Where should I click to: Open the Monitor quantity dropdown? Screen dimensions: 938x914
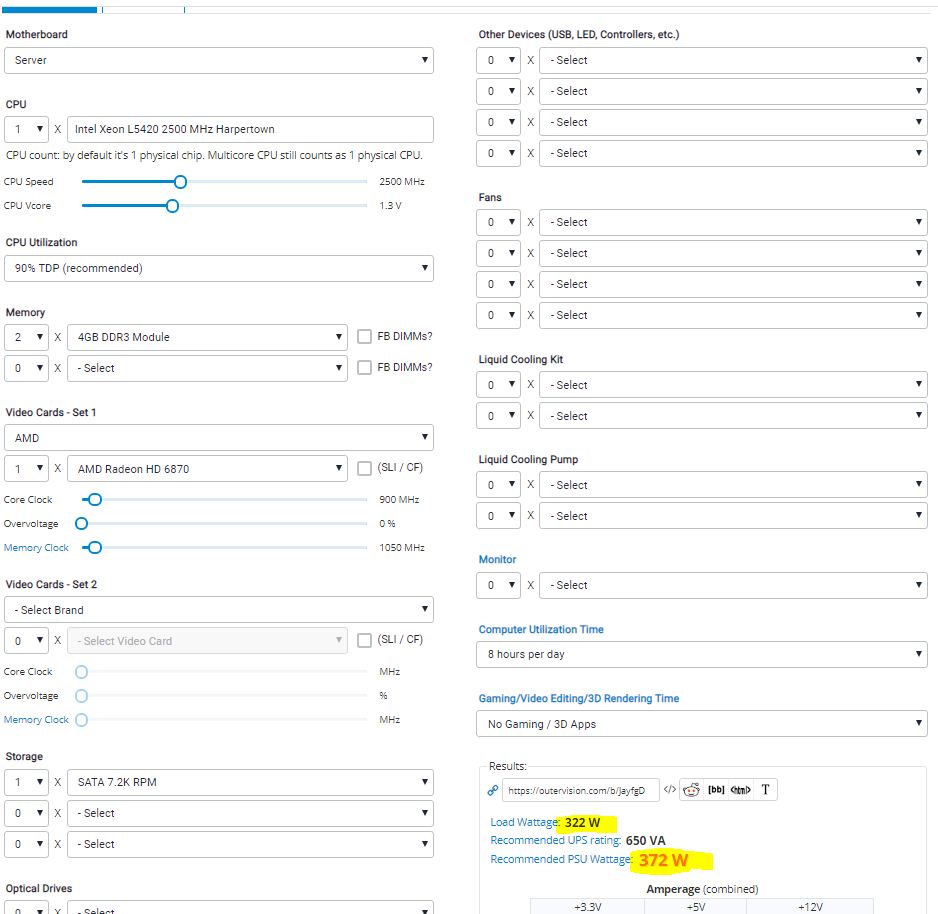(x=499, y=586)
